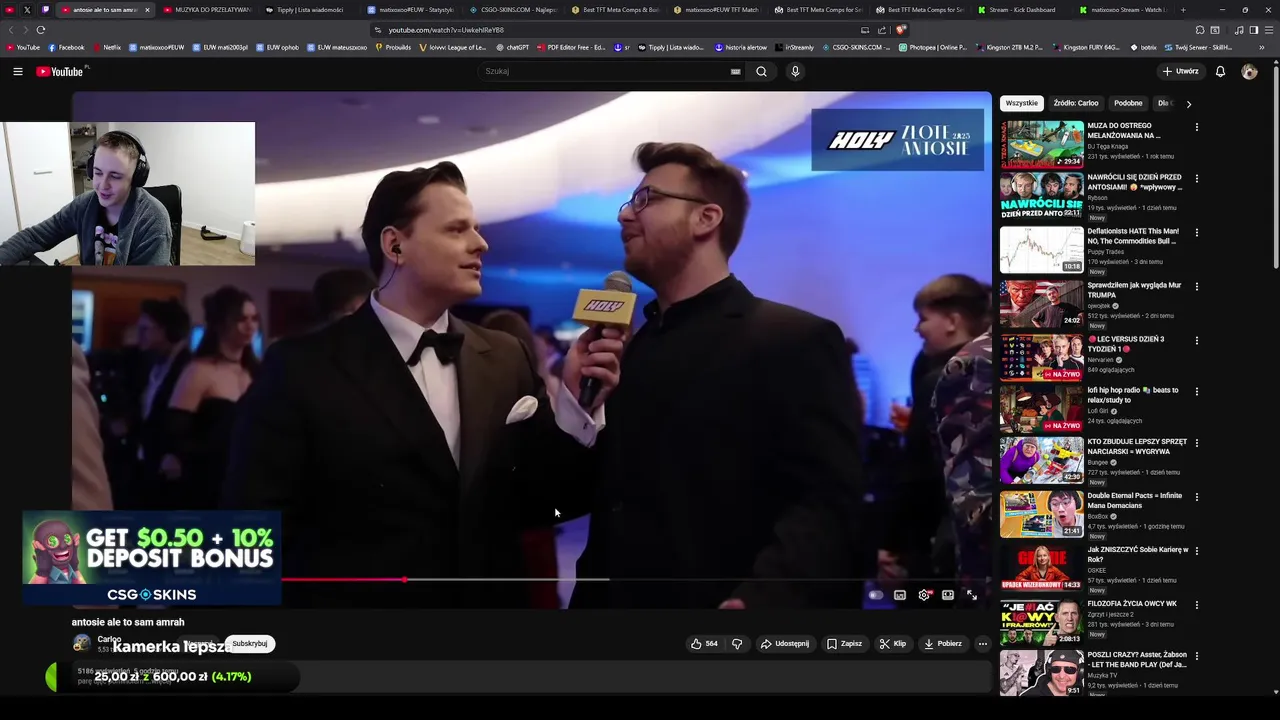The width and height of the screenshot is (1280, 720).
Task: Open Netflix bookmark in bookmarks bar
Action: (107, 47)
